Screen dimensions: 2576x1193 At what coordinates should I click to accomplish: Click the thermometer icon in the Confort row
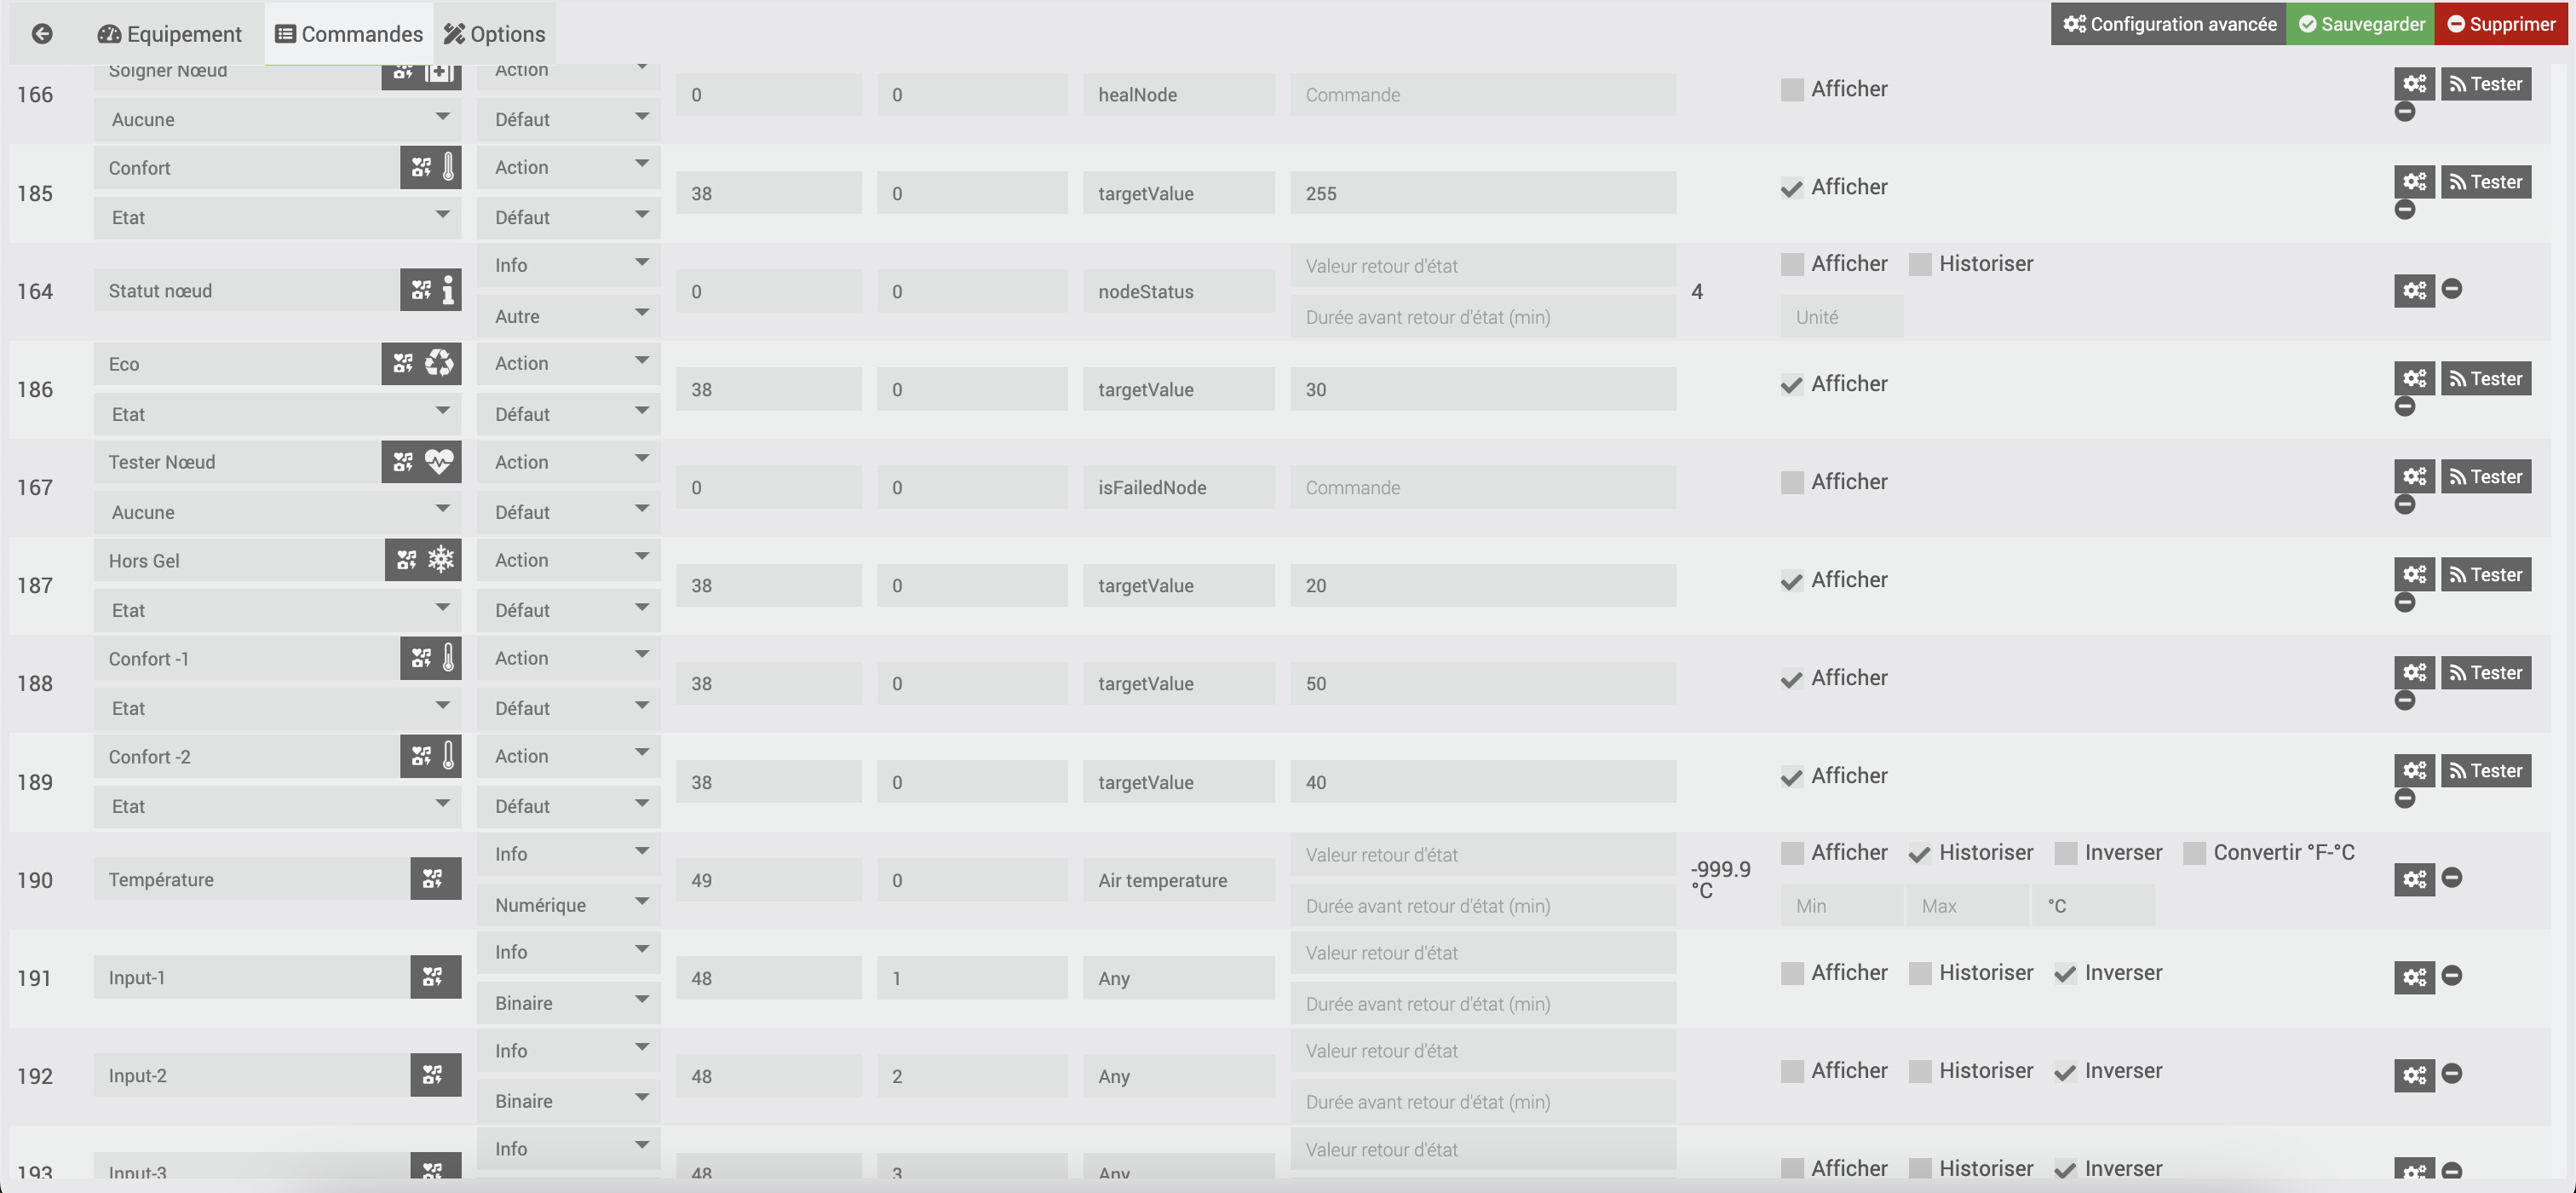(x=448, y=167)
